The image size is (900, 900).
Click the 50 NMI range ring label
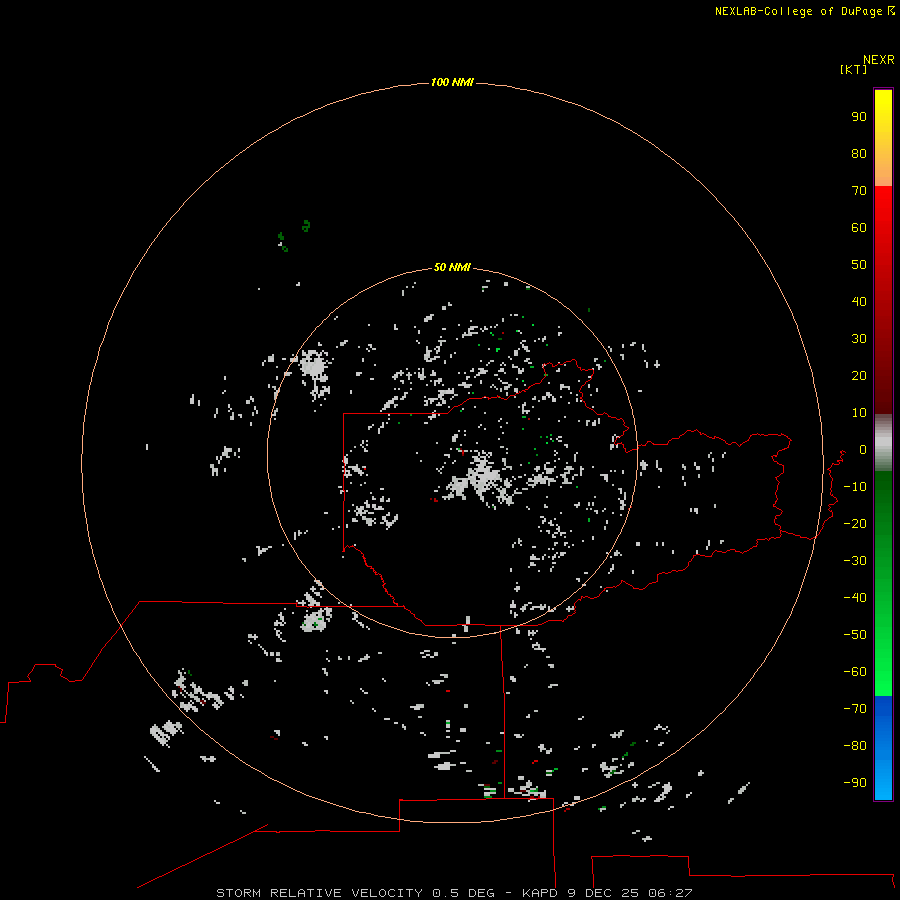pos(452,267)
